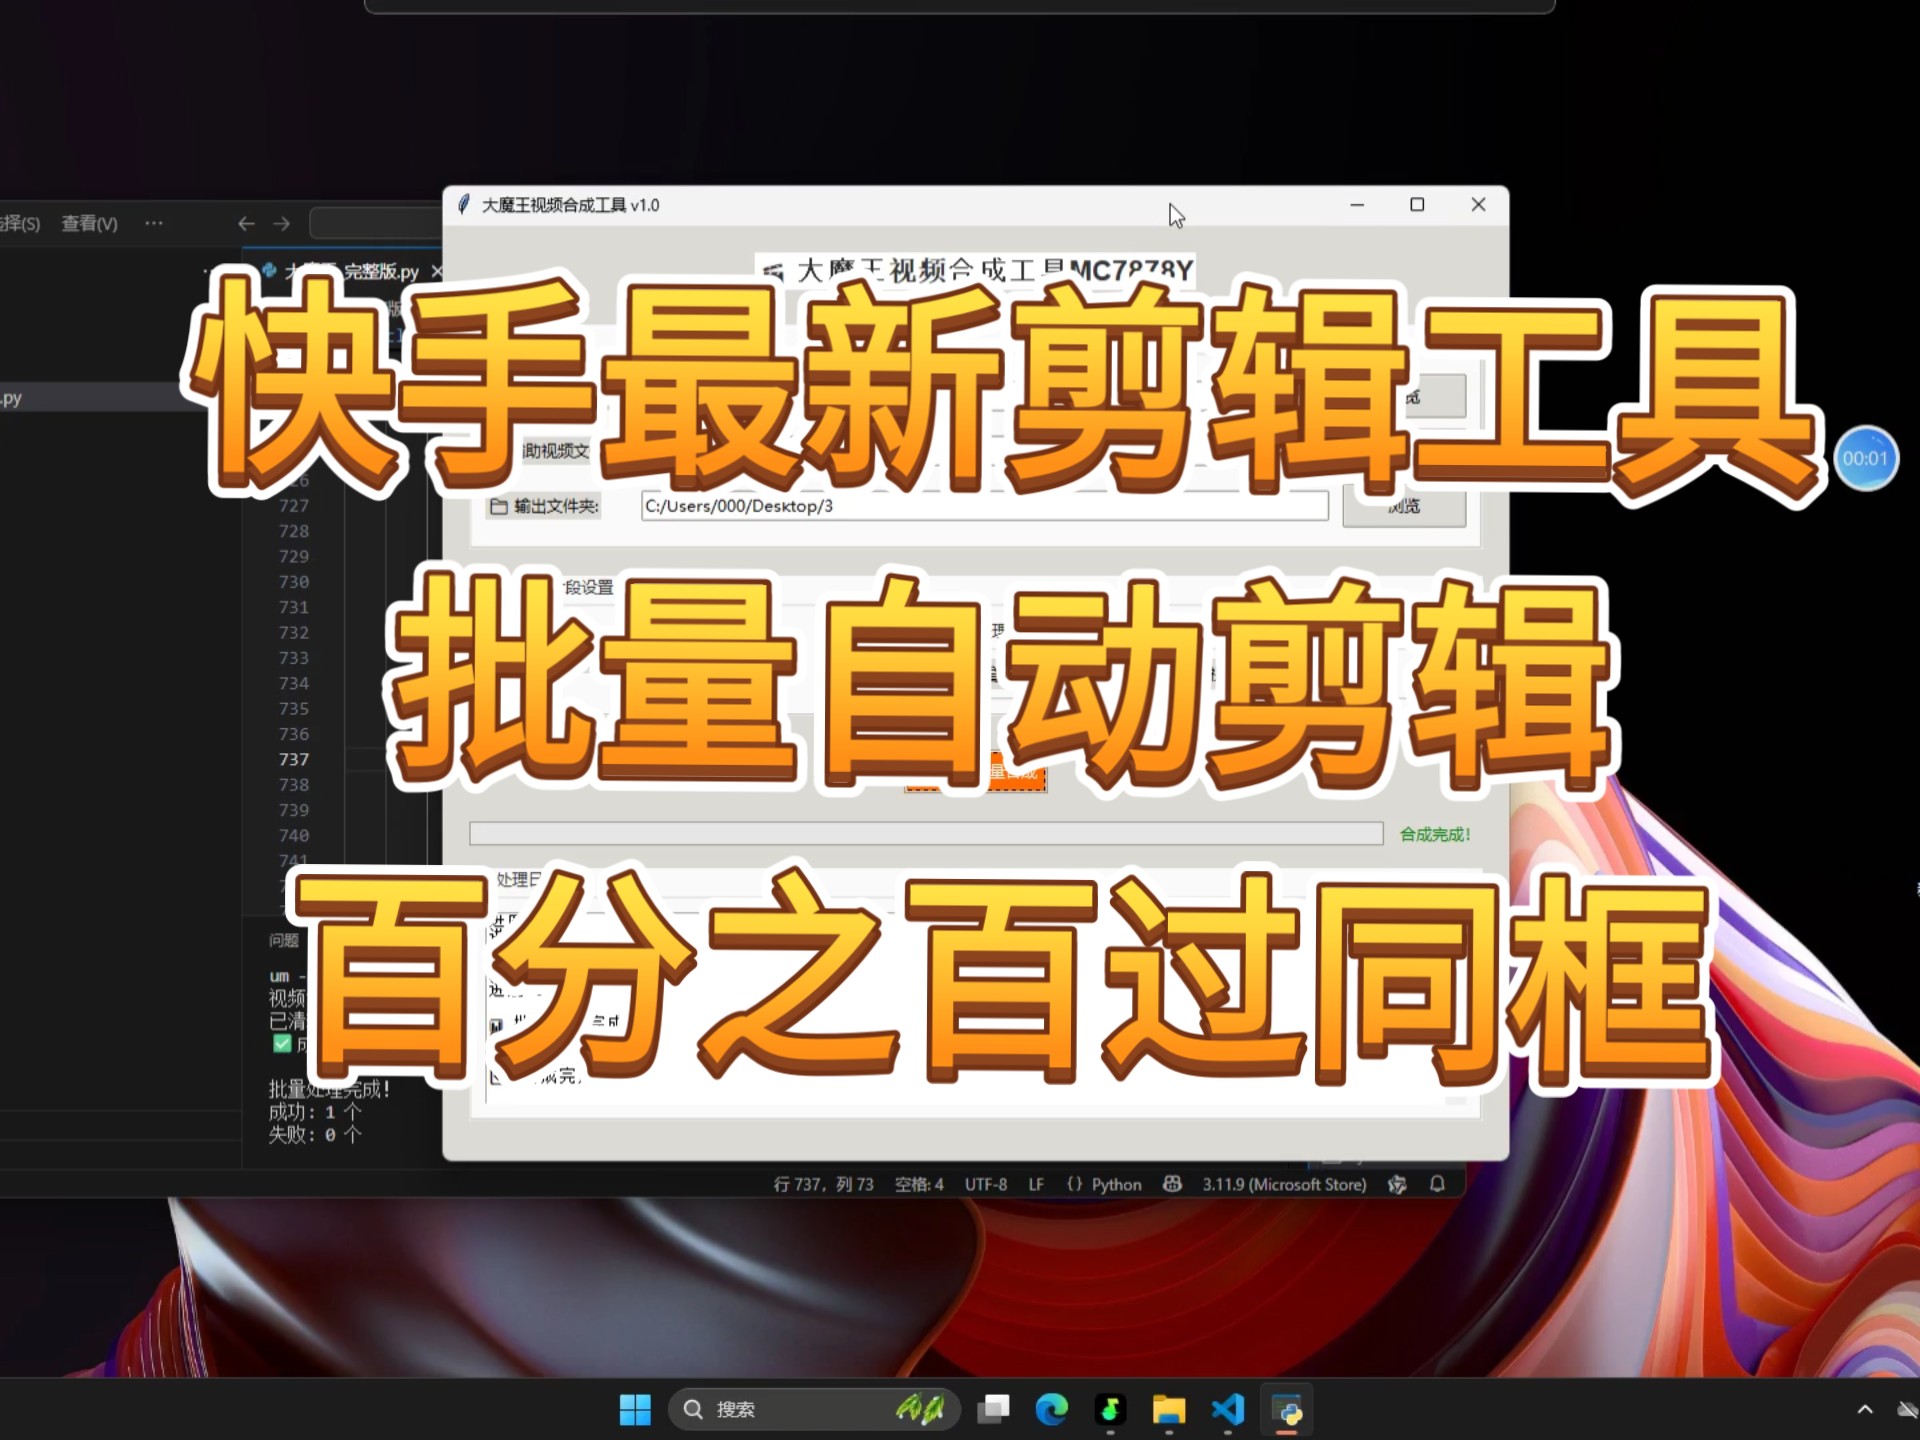This screenshot has width=1920, height=1440.
Task: Click line number 733 in editor
Action: (x=294, y=657)
